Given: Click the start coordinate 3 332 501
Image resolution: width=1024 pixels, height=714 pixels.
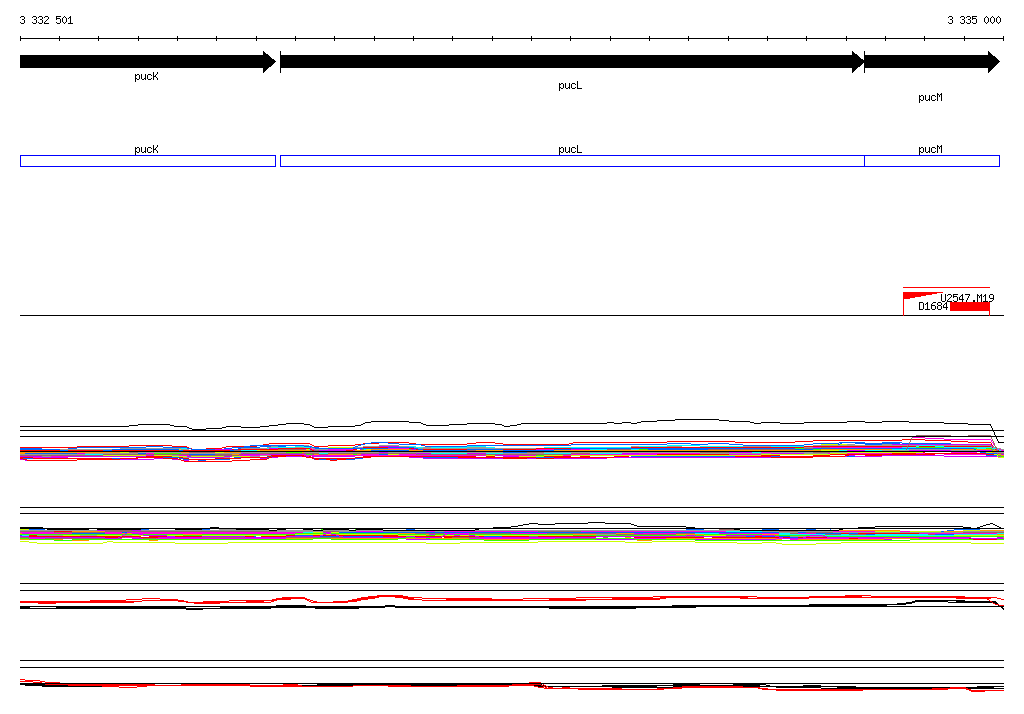Looking at the screenshot, I should coord(46,20).
